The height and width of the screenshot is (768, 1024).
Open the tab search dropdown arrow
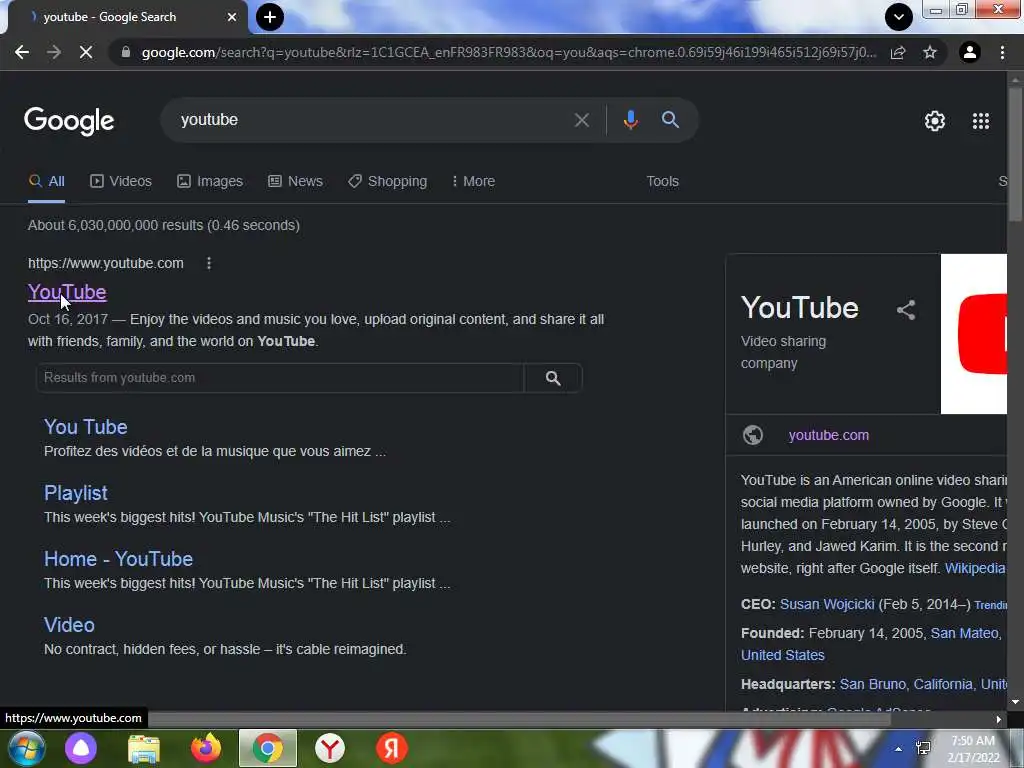(x=899, y=17)
